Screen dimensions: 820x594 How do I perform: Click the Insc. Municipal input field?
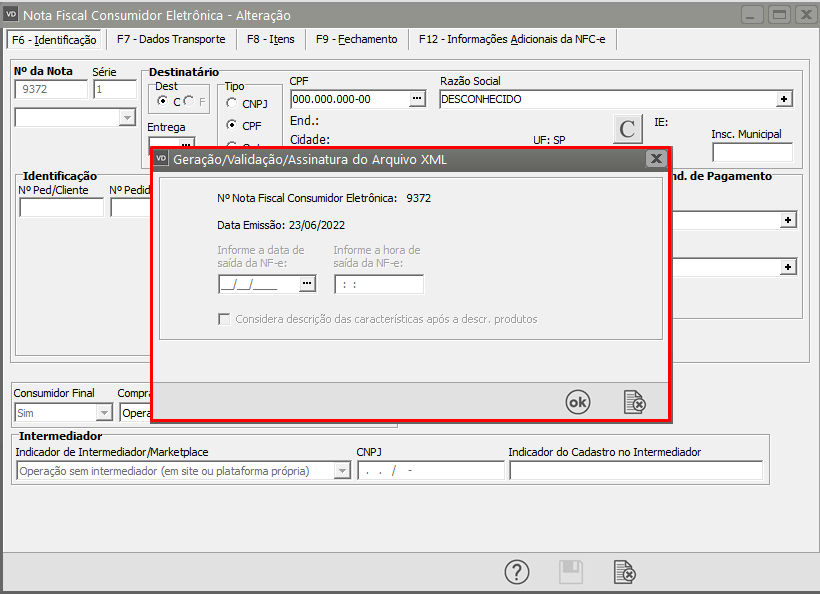click(x=752, y=152)
